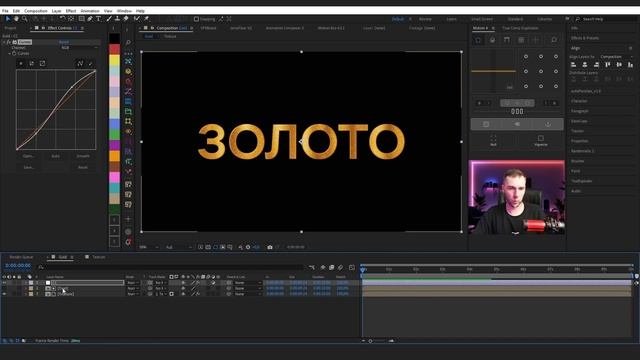Image resolution: width=640 pixels, height=360 pixels.
Task: Open the composition mini-flowchart icon in timeline
Action: pyautogui.click(x=312, y=267)
